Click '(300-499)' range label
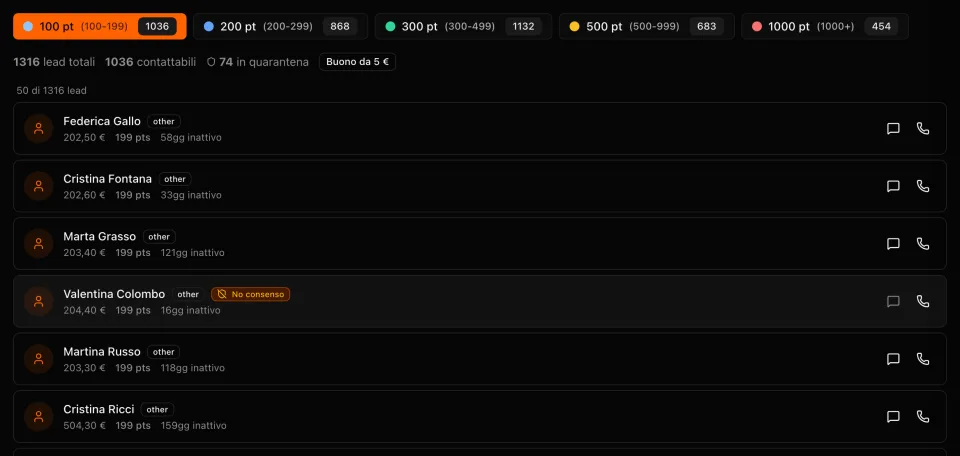The height and width of the screenshot is (456, 960). 470,27
